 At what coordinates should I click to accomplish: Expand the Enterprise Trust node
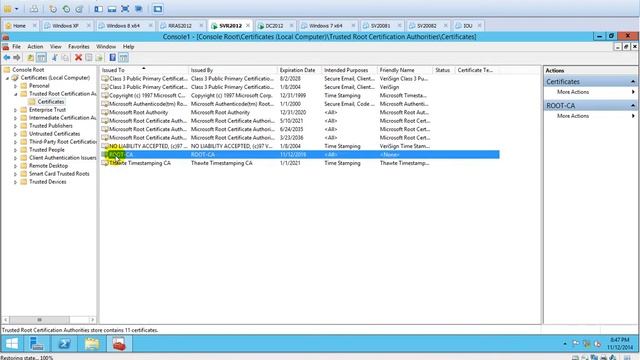pyautogui.click(x=16, y=110)
